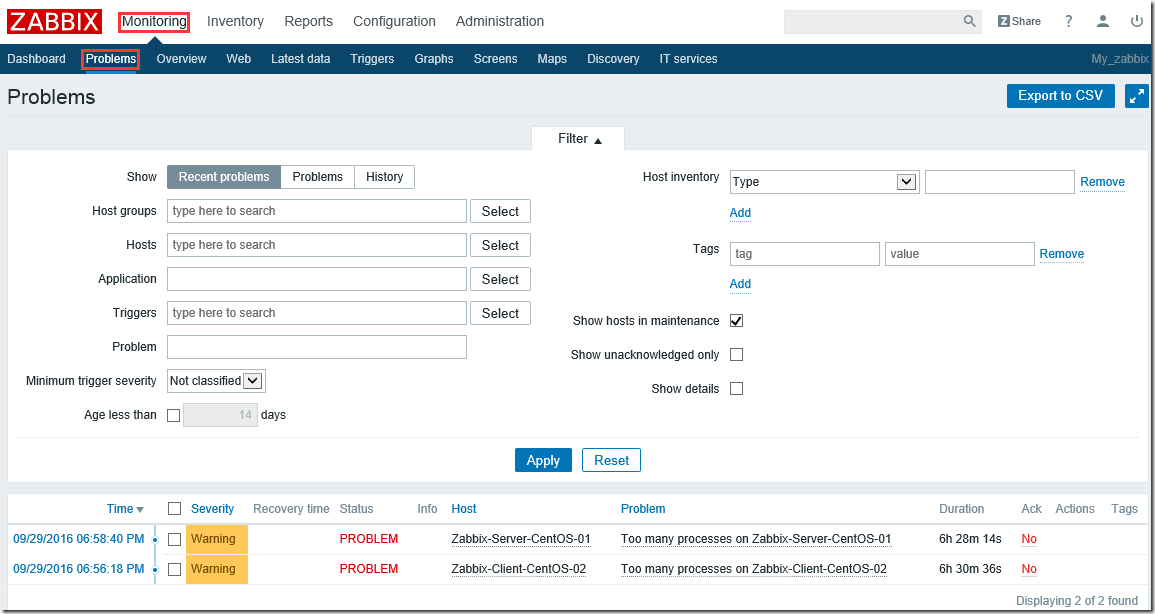1155x614 pixels.
Task: Click Remove link for Host inventory
Action: [1102, 182]
